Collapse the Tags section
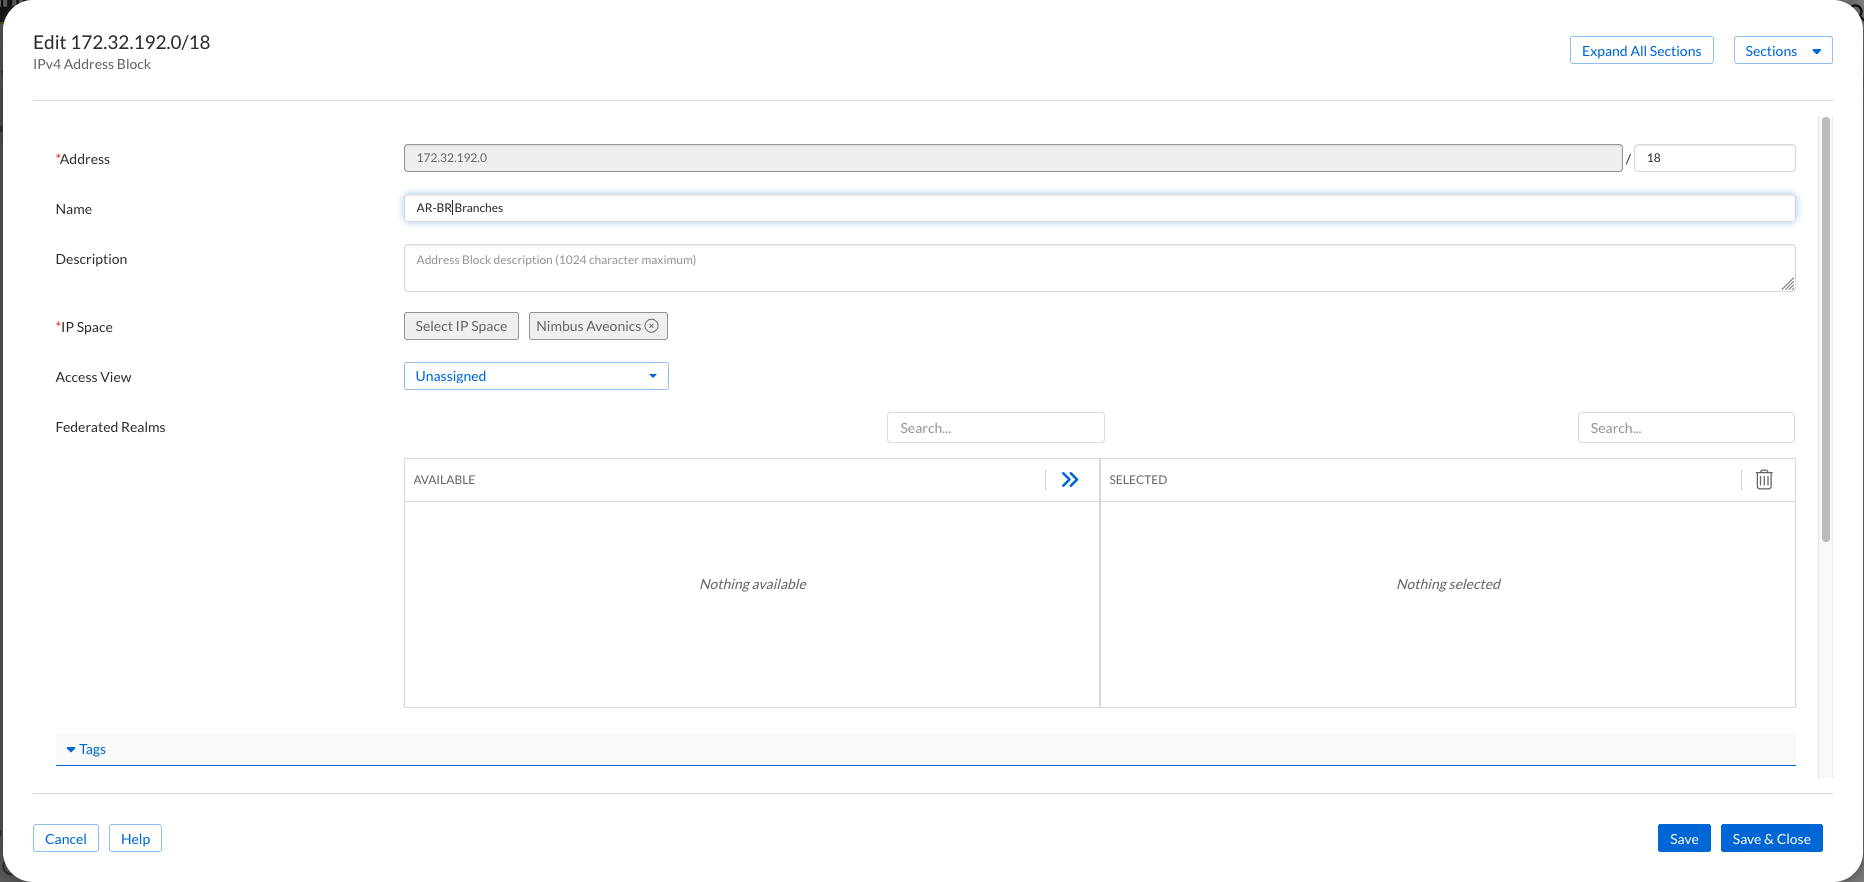The width and height of the screenshot is (1864, 882). tap(86, 749)
